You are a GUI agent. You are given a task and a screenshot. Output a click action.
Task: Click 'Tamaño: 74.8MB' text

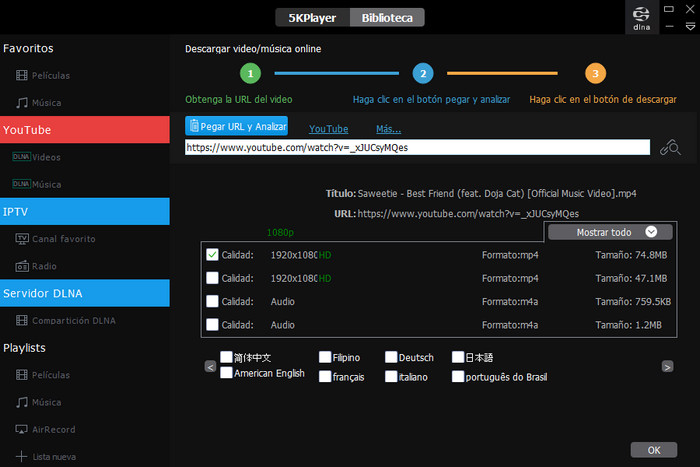[x=631, y=255]
